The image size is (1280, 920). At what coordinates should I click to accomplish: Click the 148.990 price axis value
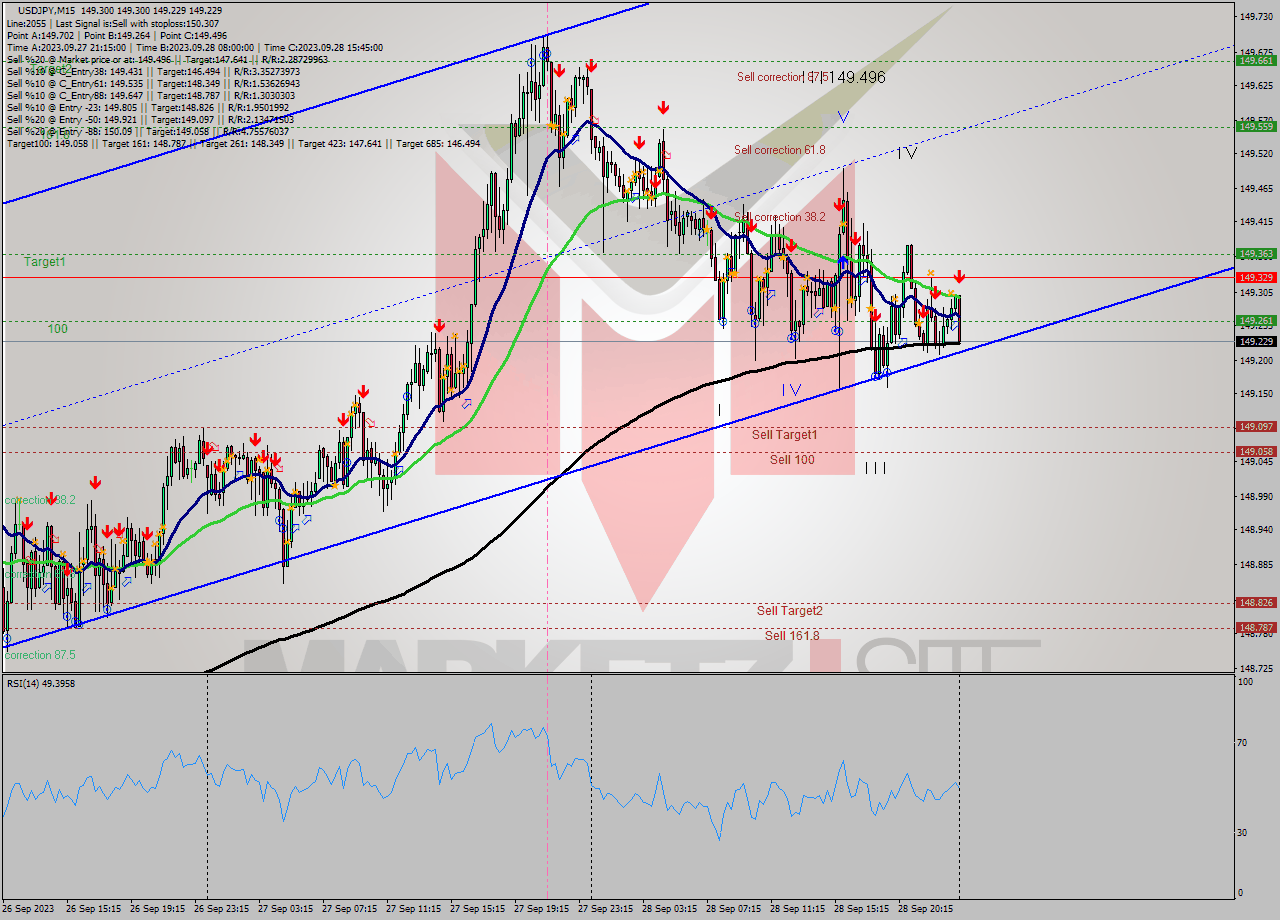tap(1256, 497)
